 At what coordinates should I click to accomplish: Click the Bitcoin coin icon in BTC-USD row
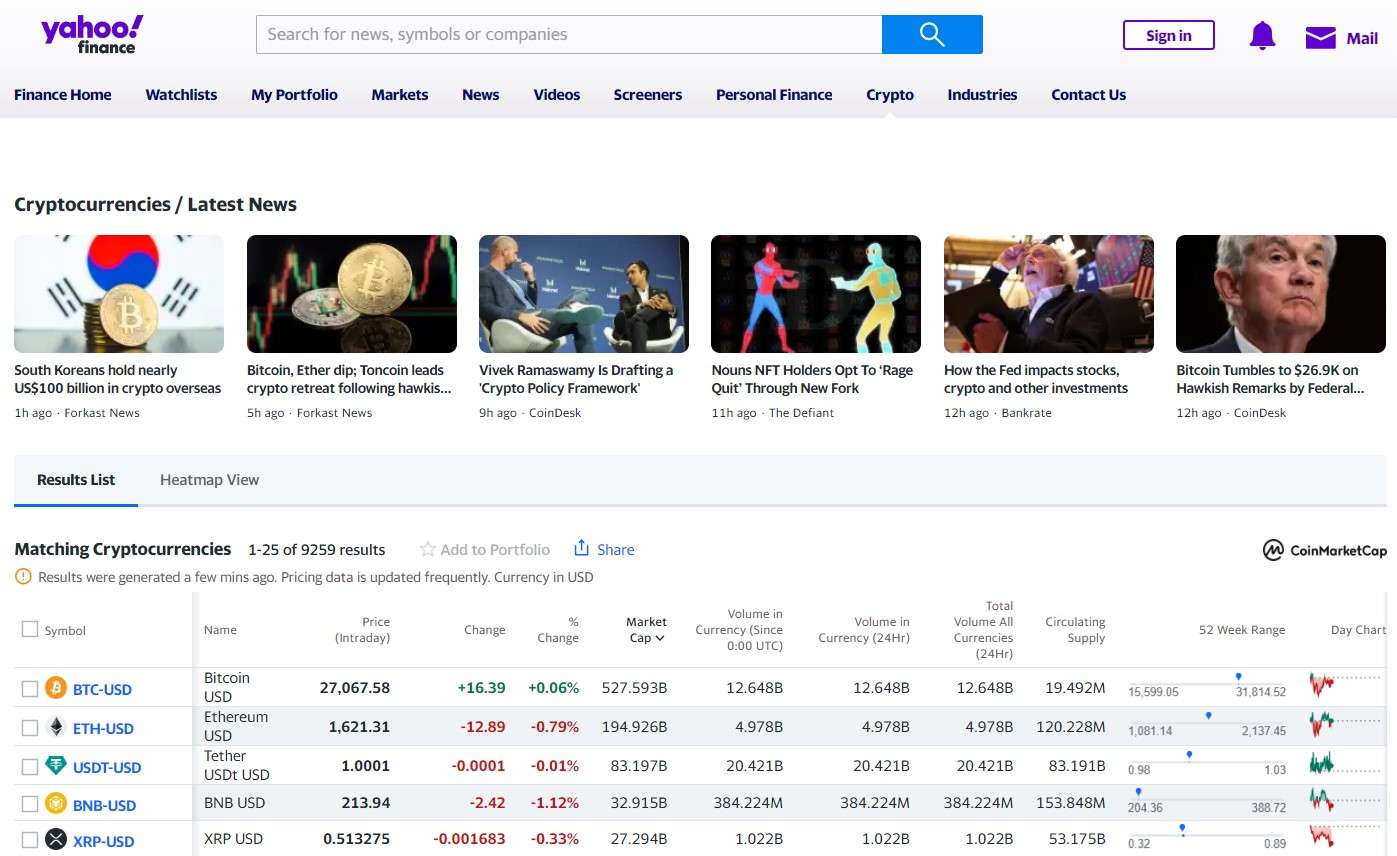point(55,688)
